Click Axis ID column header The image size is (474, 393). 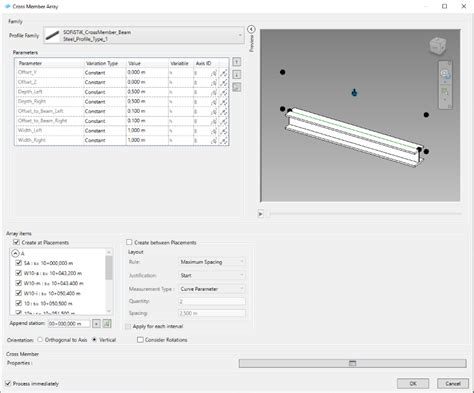[x=206, y=63]
